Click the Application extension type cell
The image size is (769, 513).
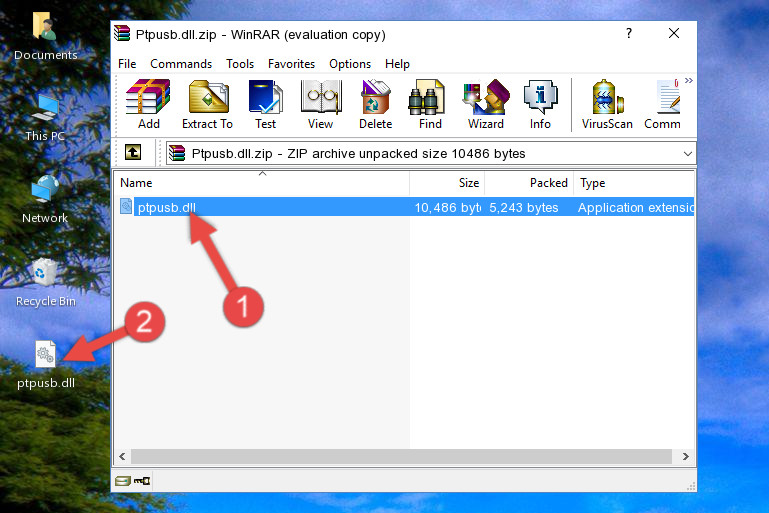(636, 207)
